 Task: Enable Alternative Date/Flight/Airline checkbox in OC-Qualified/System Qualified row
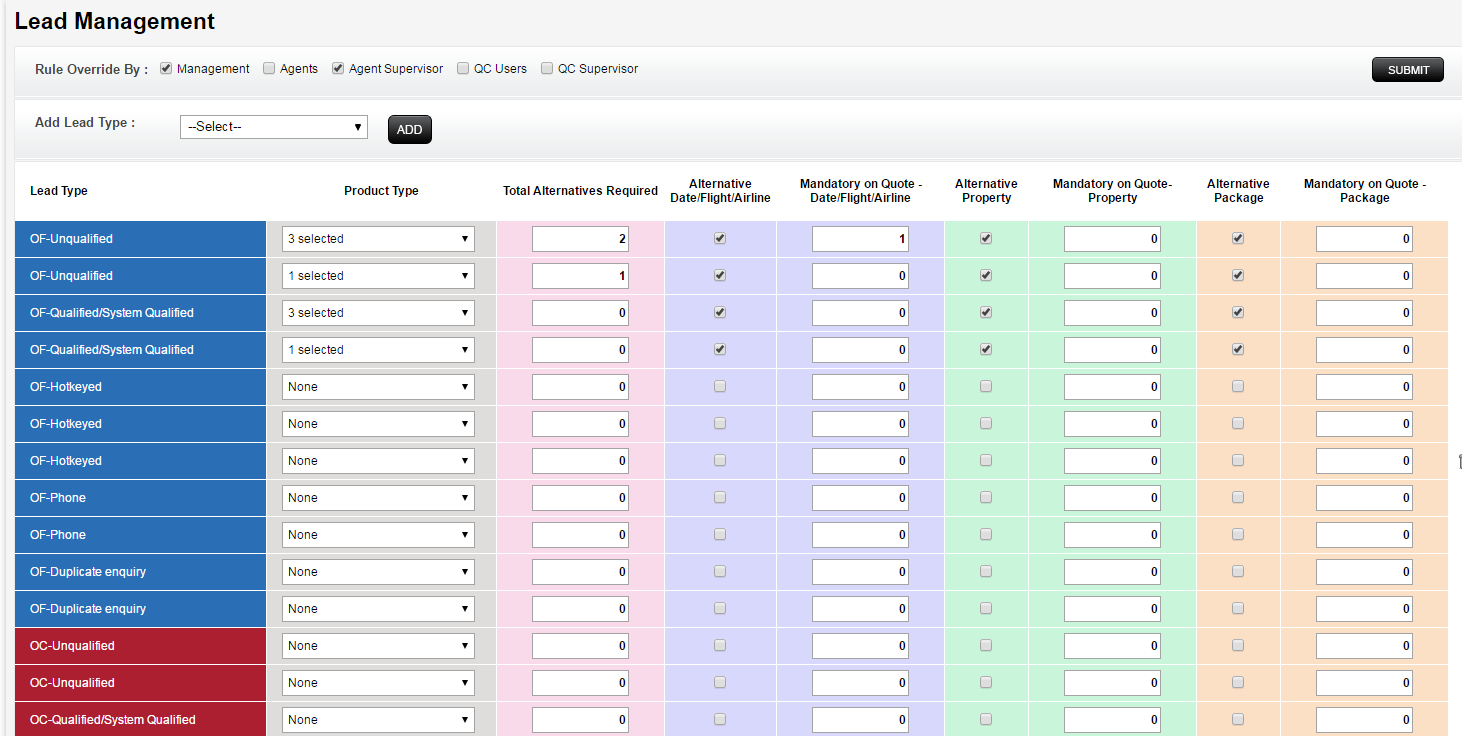(x=720, y=719)
